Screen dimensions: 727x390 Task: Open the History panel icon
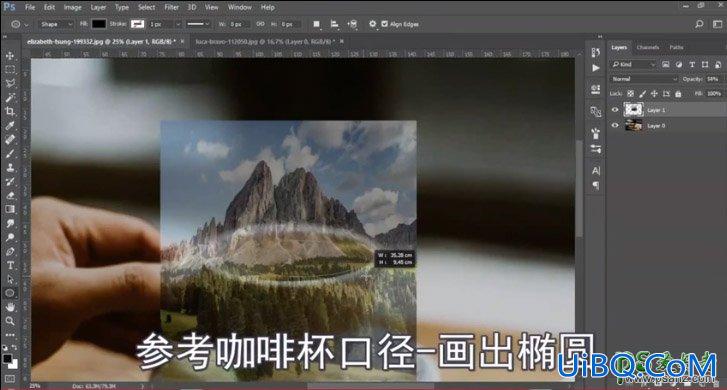pos(596,52)
